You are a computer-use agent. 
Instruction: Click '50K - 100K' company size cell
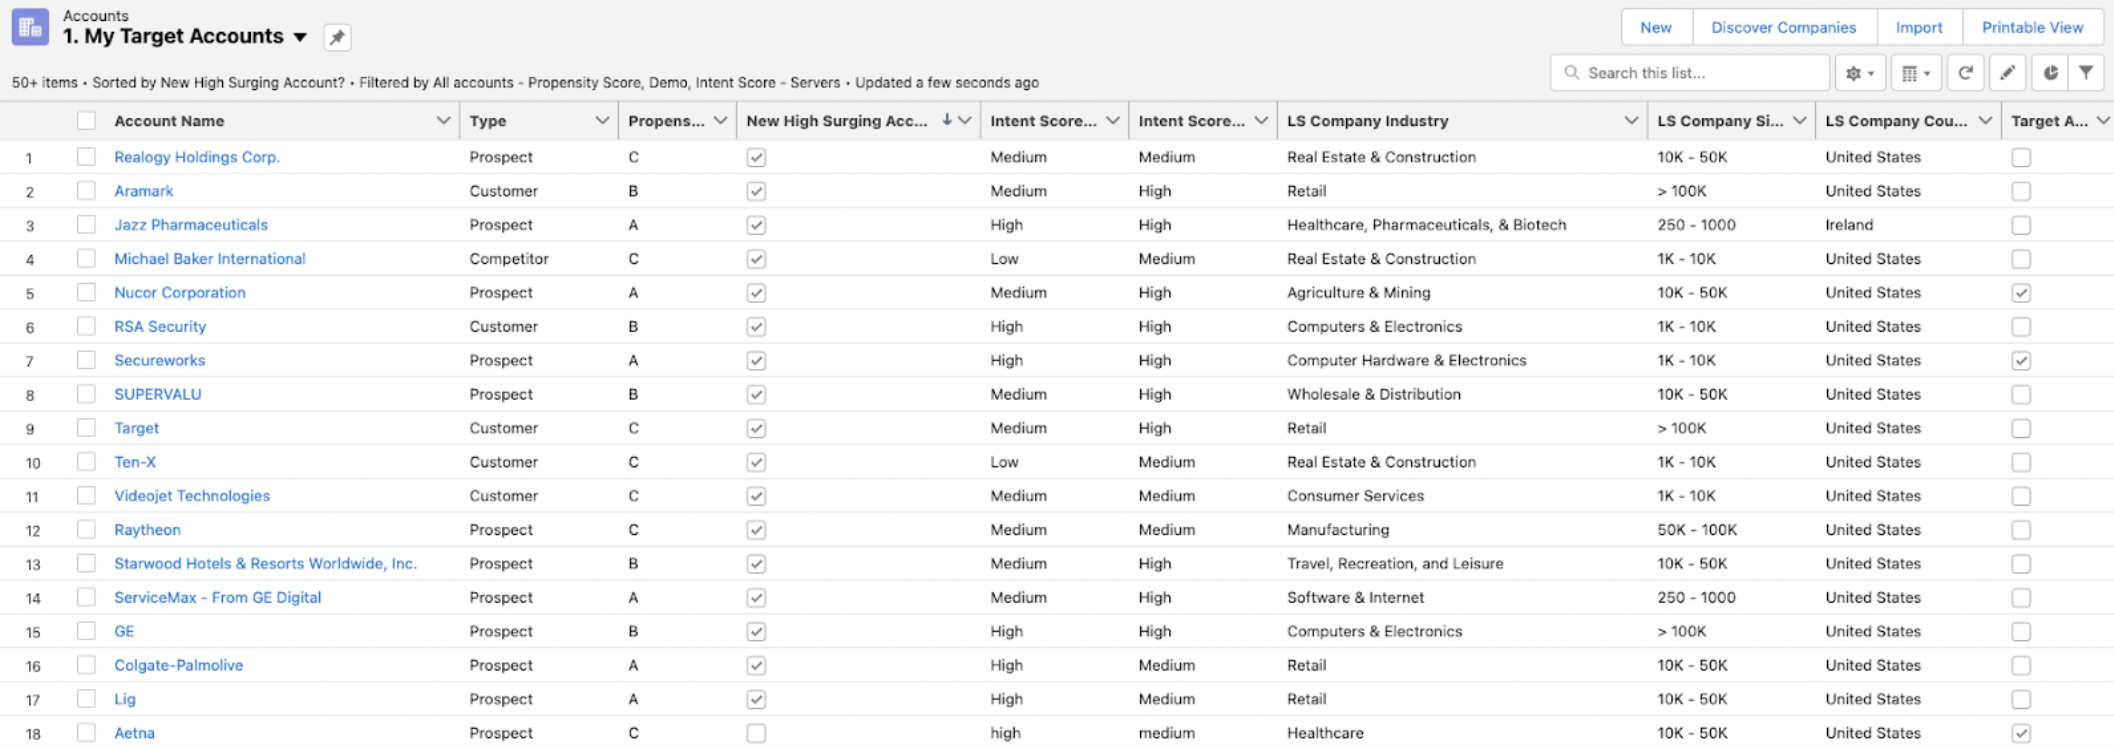point(1697,530)
